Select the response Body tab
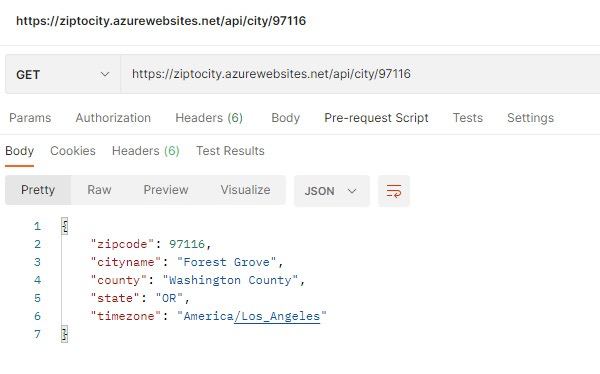This screenshot has width=600, height=374. [x=20, y=151]
